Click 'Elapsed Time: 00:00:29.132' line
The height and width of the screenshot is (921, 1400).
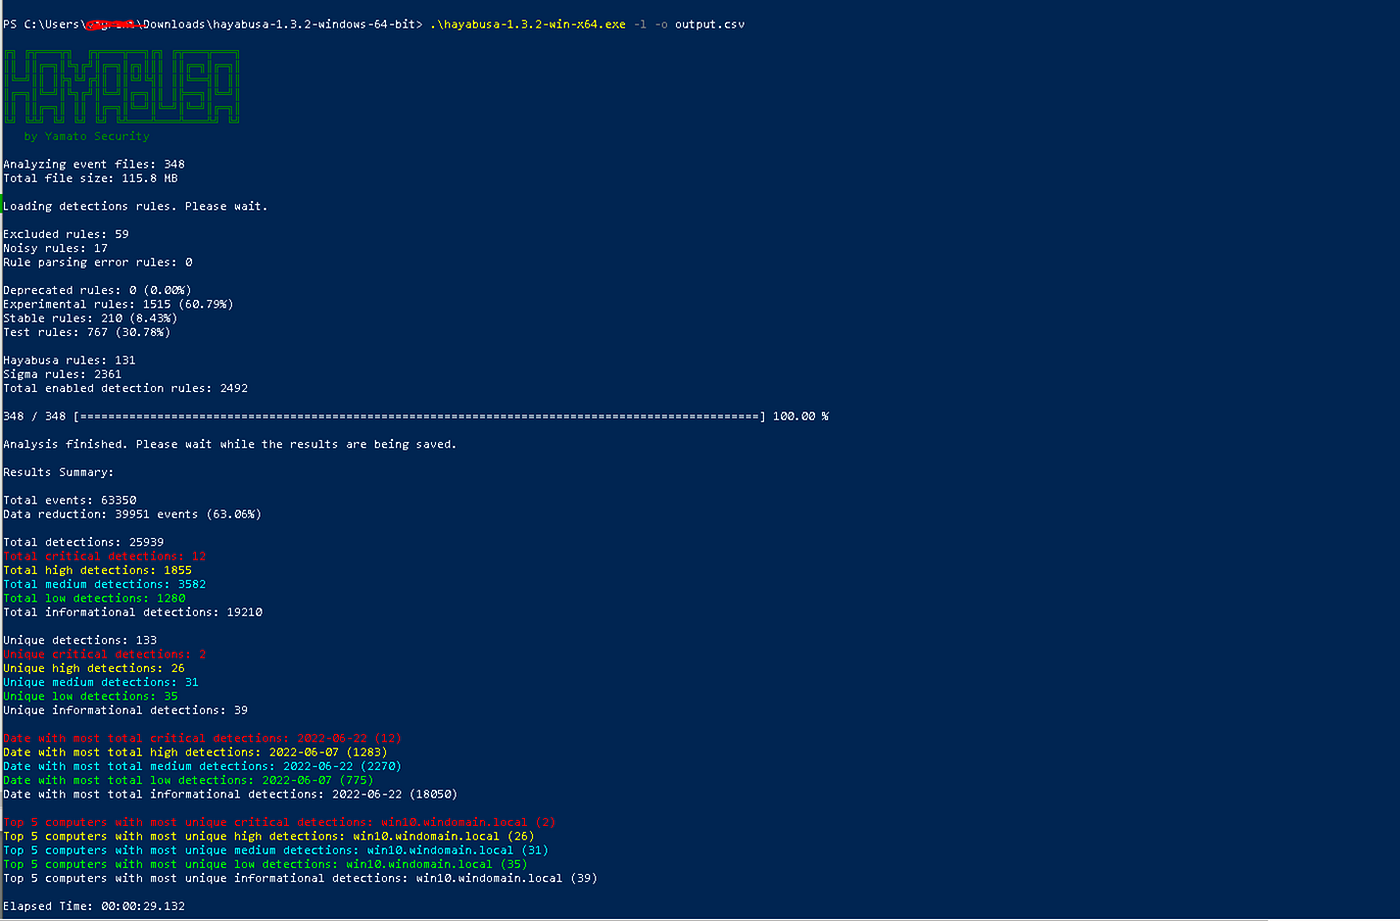coord(94,906)
